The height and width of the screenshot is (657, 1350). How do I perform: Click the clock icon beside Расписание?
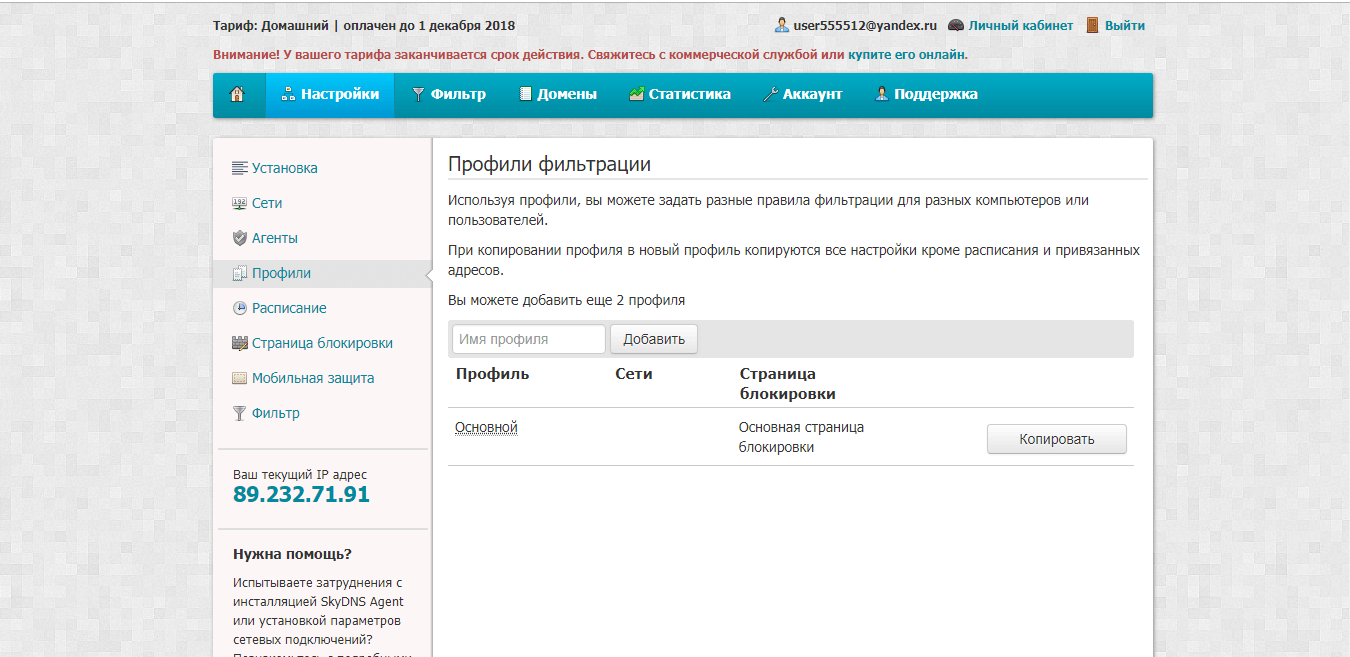[x=239, y=309]
